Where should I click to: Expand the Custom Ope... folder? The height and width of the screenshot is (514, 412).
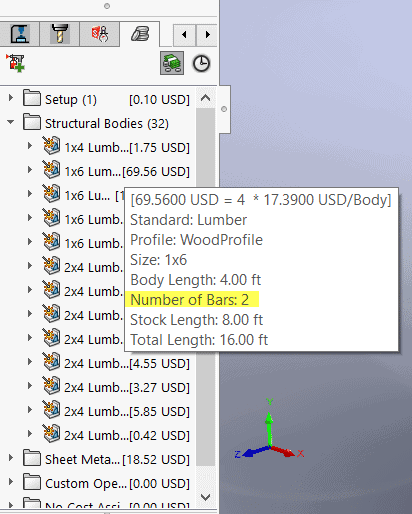[x=11, y=482]
